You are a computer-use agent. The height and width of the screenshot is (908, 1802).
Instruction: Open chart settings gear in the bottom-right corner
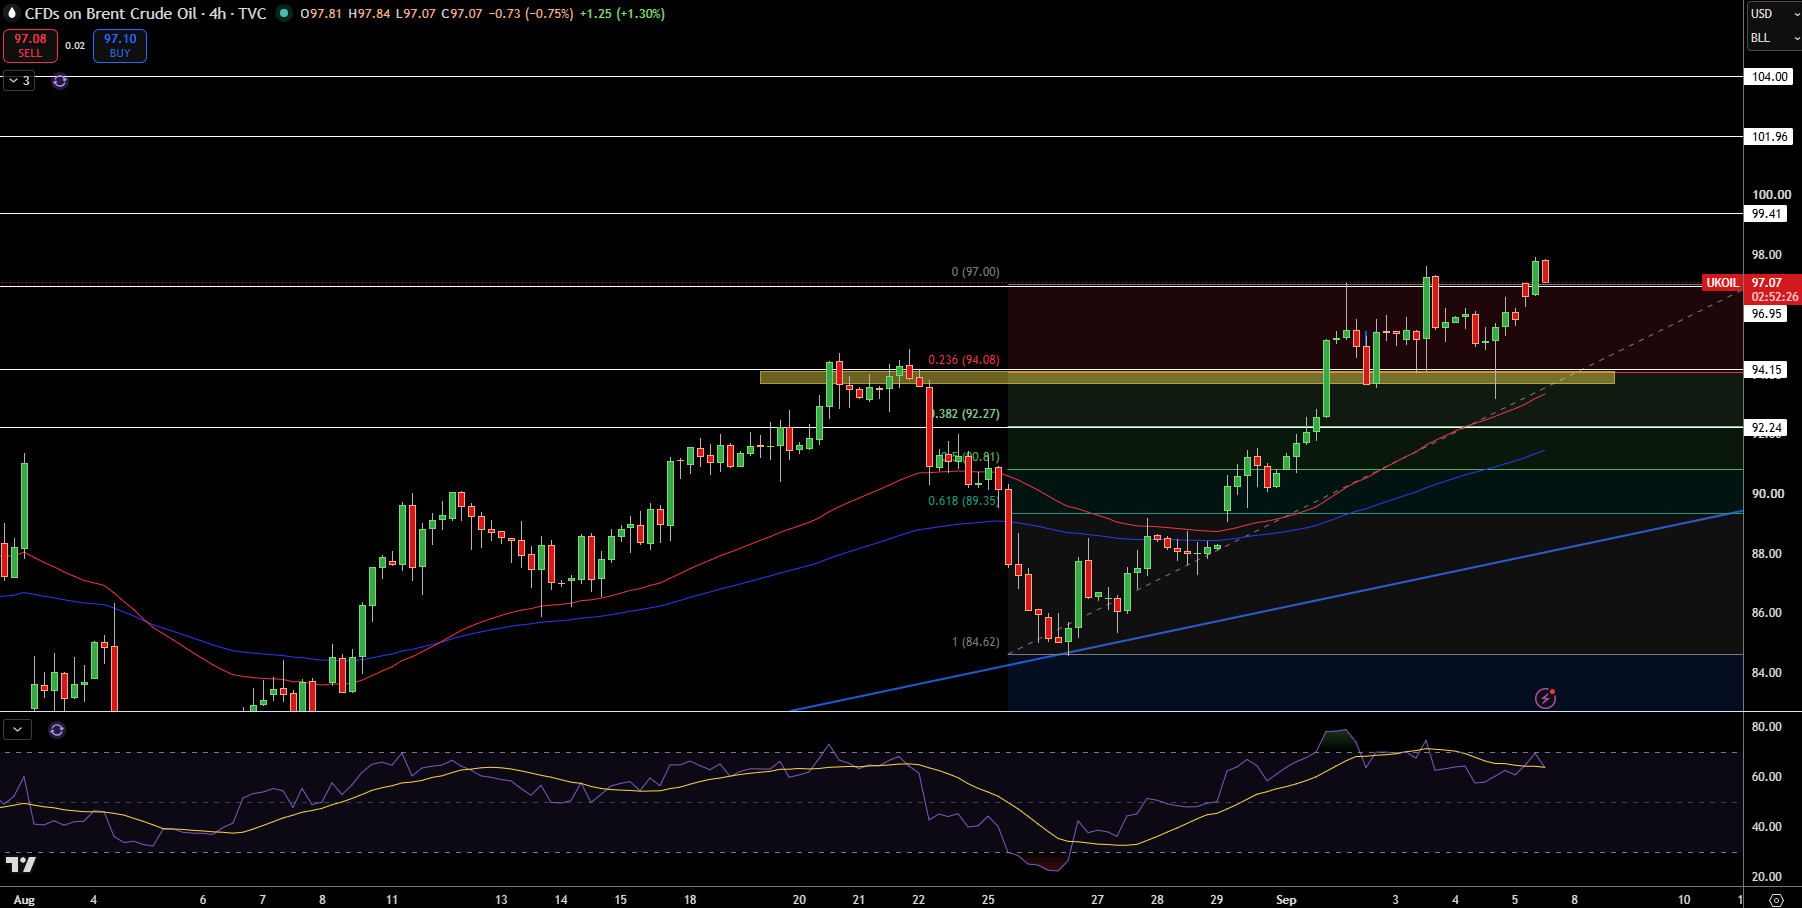[x=1776, y=900]
